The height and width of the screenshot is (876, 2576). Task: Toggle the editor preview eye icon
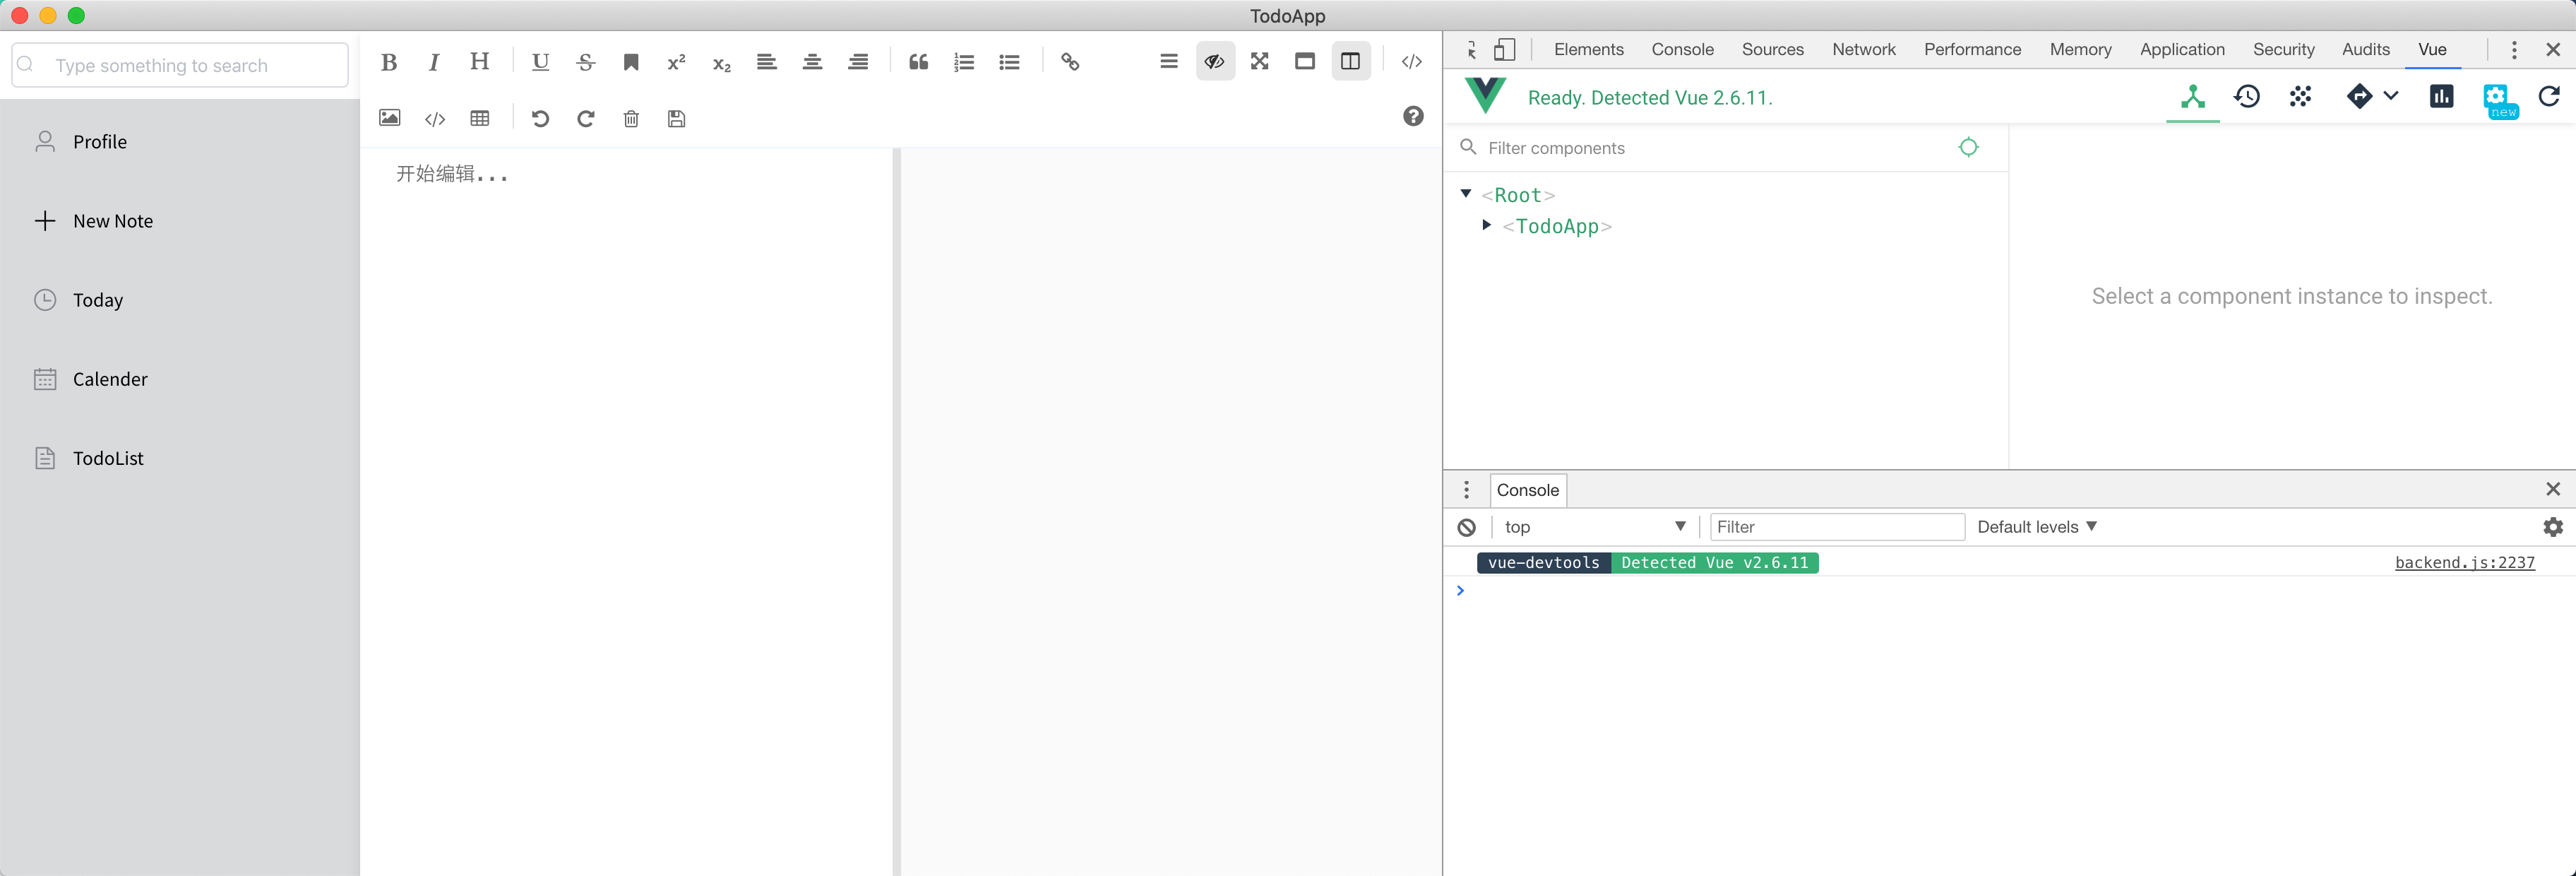pyautogui.click(x=1214, y=62)
